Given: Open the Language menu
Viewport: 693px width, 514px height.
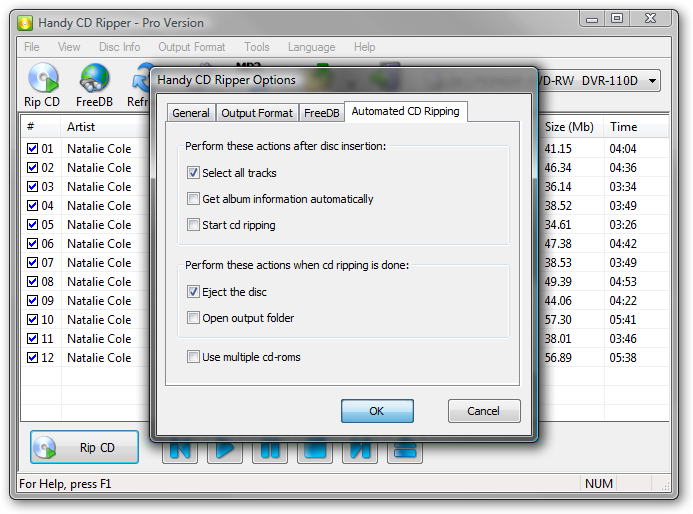Looking at the screenshot, I should tap(312, 47).
